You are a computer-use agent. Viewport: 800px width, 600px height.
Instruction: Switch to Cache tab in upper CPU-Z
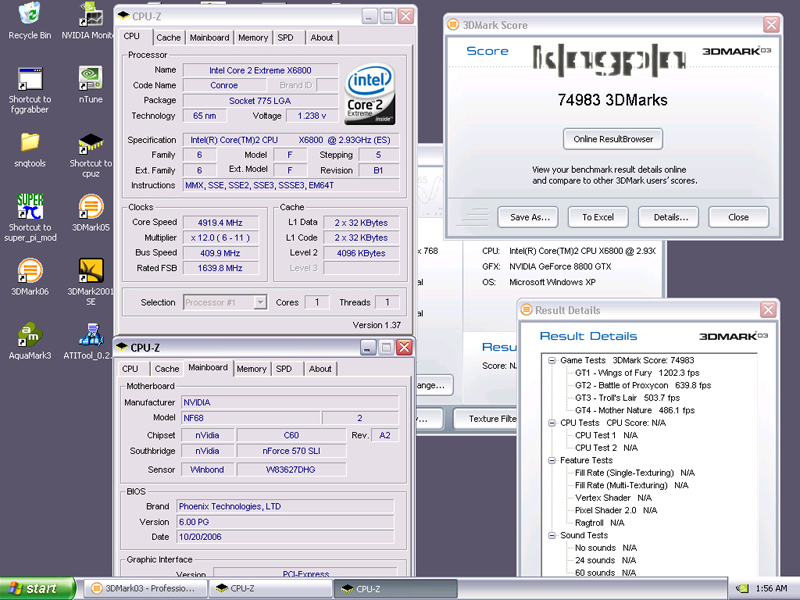[168, 38]
